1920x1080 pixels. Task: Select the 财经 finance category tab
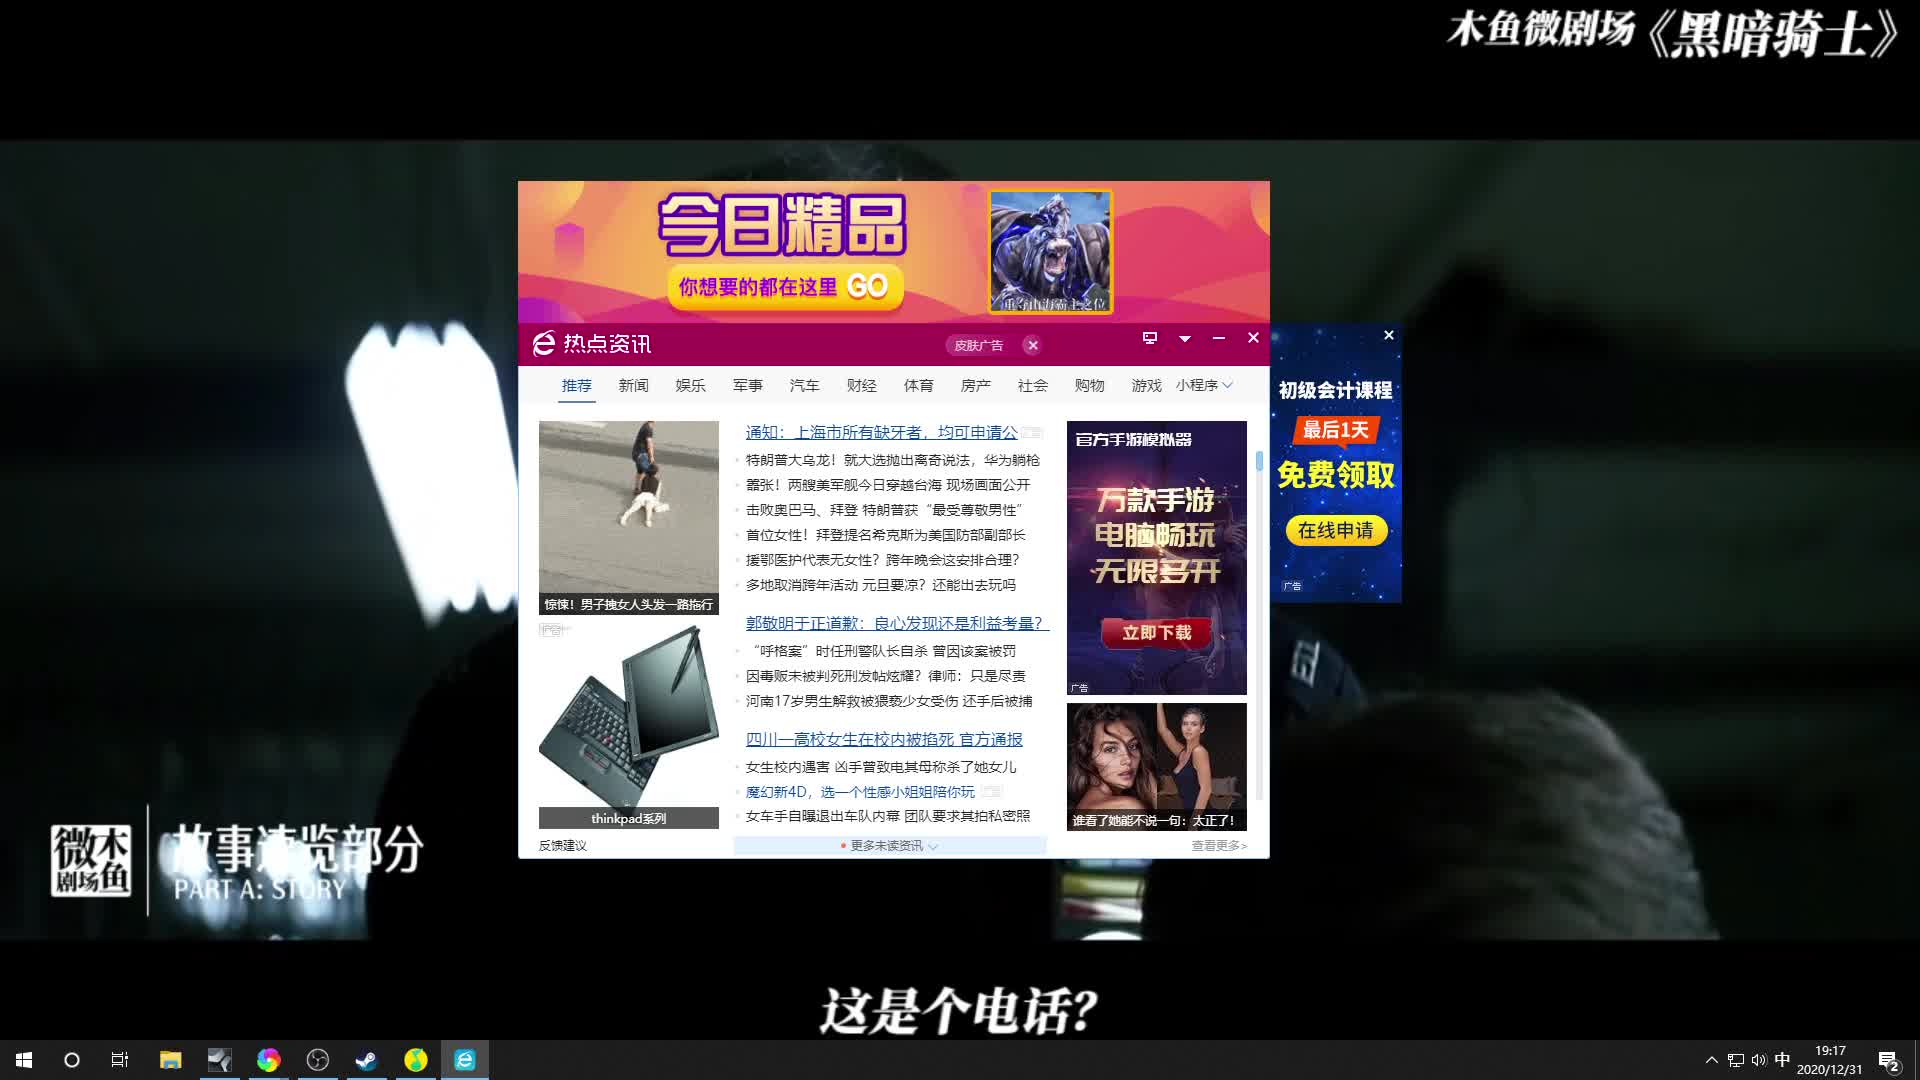[861, 385]
